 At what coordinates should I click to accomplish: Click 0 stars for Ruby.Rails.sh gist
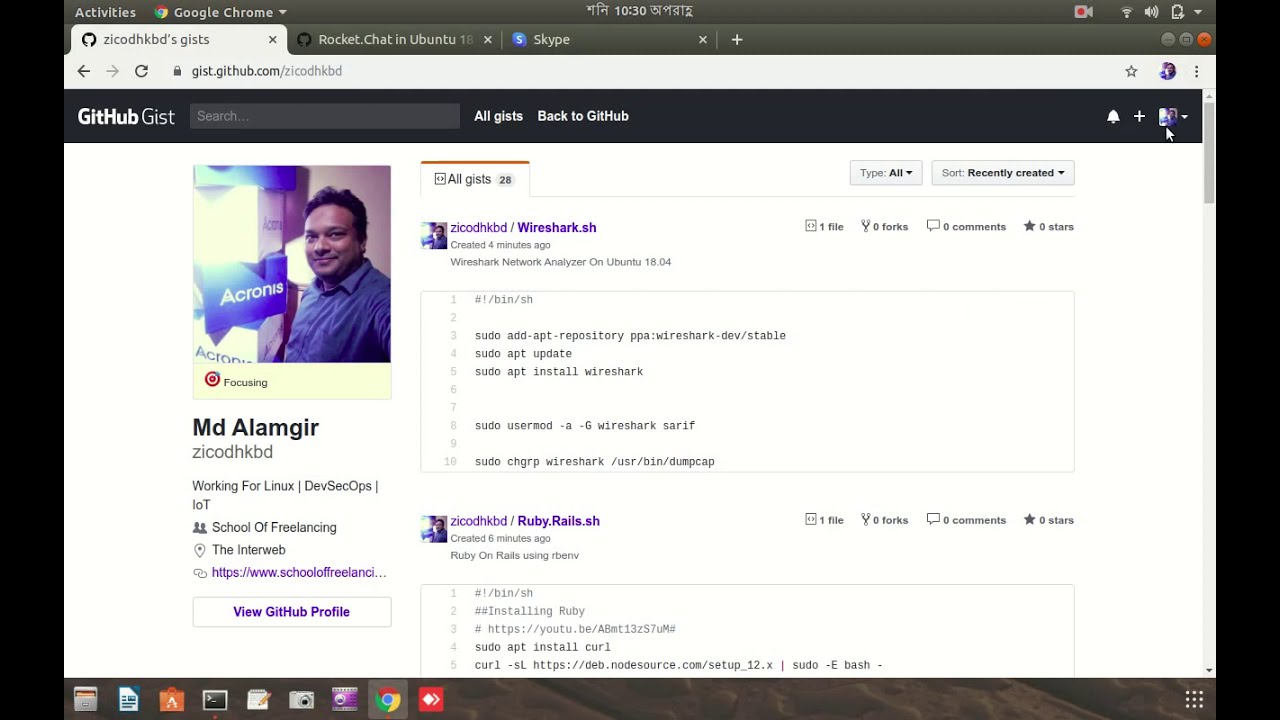coord(1048,520)
